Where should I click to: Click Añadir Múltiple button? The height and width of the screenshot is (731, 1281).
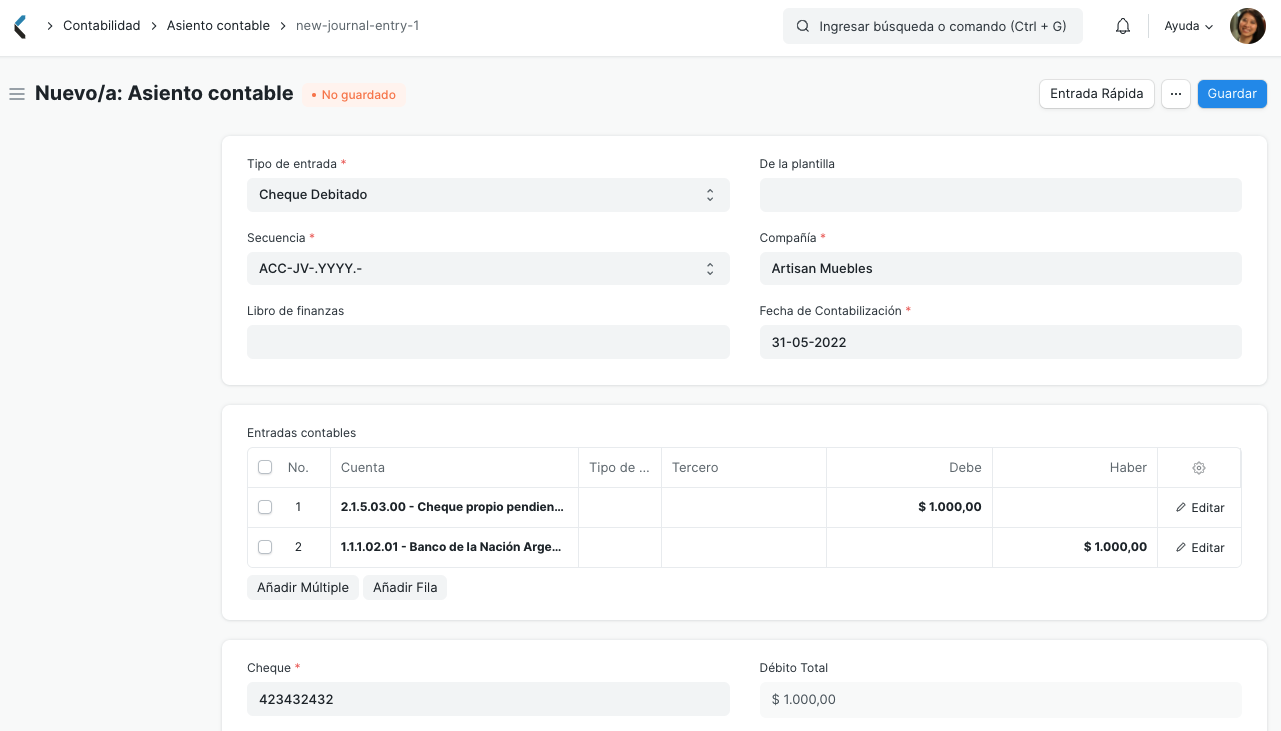303,587
